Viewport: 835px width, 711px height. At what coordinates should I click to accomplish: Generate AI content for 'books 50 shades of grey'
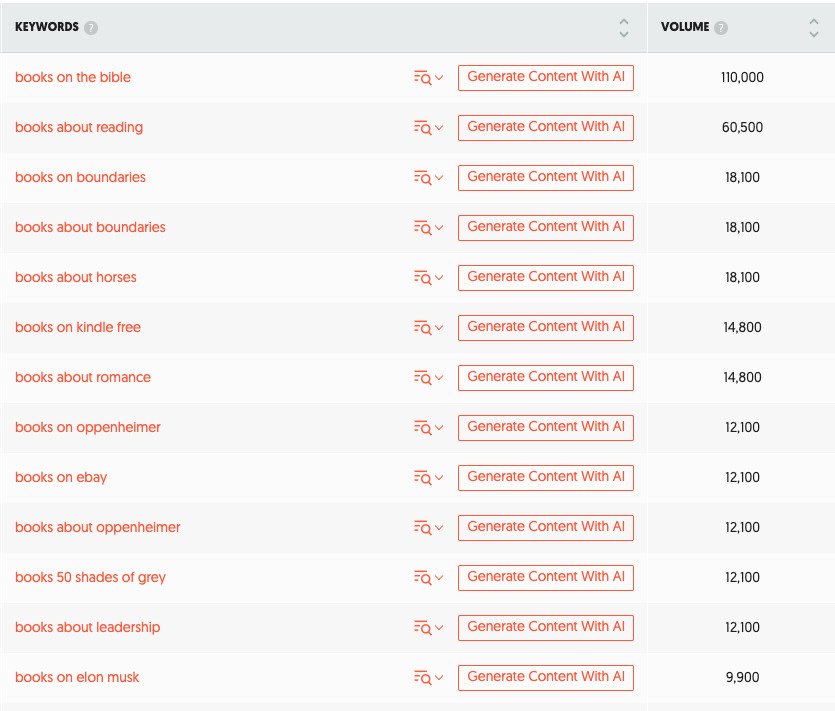click(x=545, y=577)
